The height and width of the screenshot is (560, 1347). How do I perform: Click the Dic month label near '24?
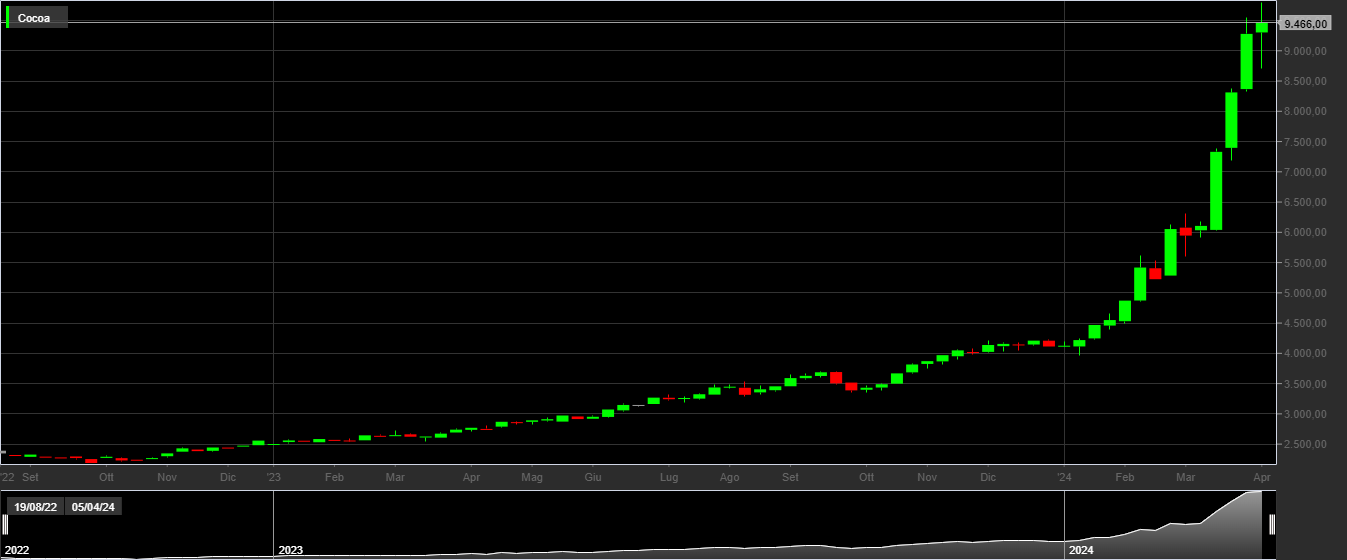click(x=988, y=478)
